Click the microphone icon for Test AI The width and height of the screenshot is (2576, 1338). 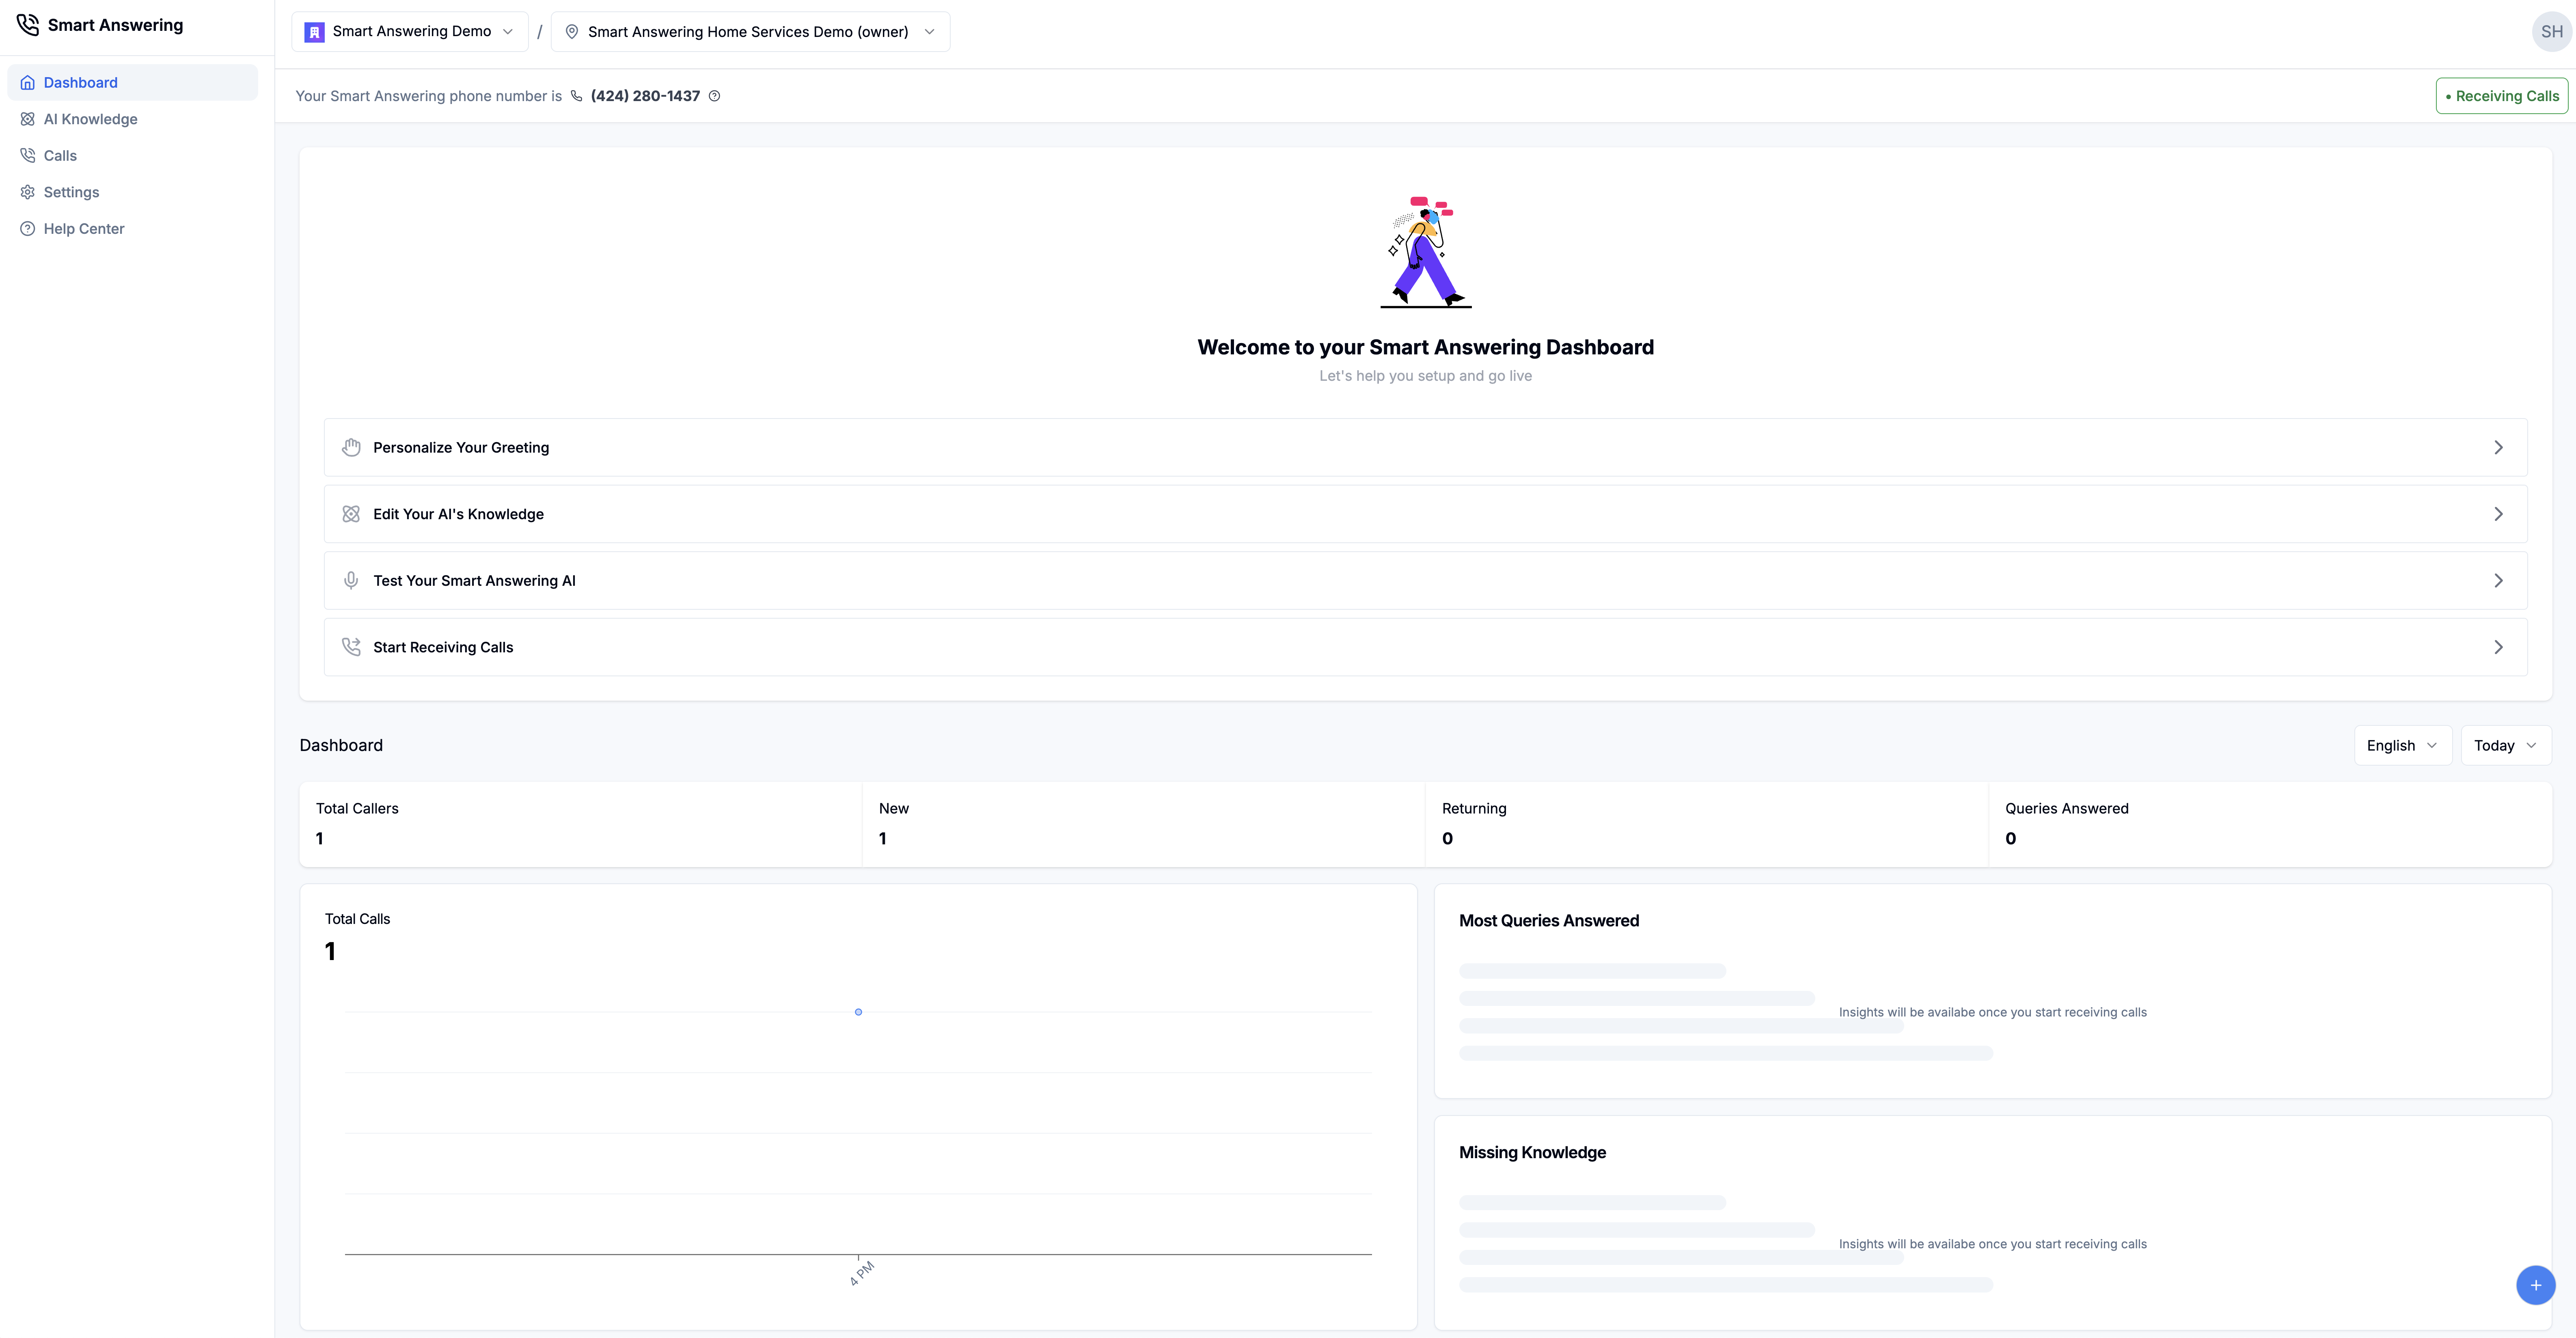[351, 580]
